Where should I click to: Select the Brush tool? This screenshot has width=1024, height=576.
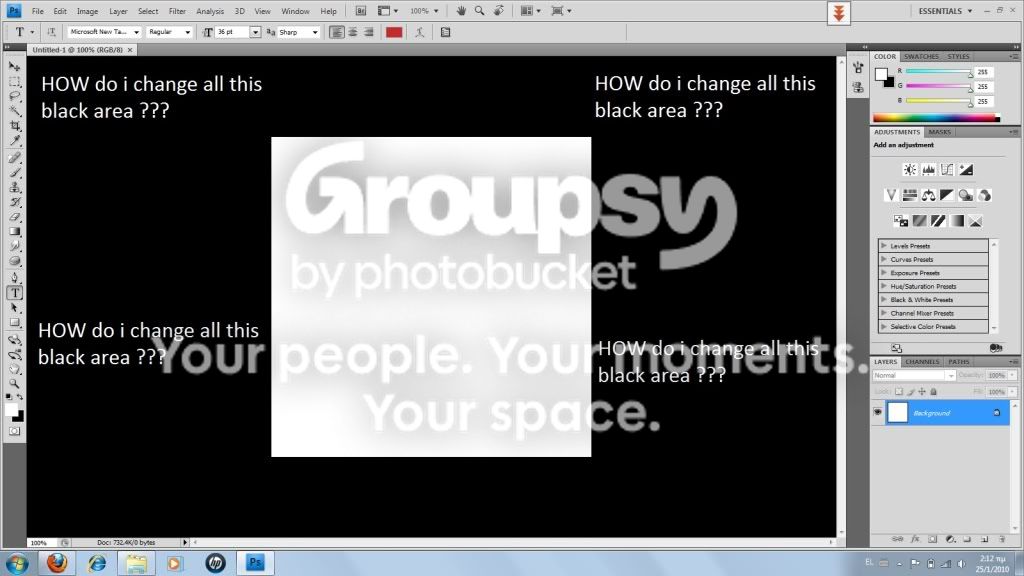[x=14, y=172]
